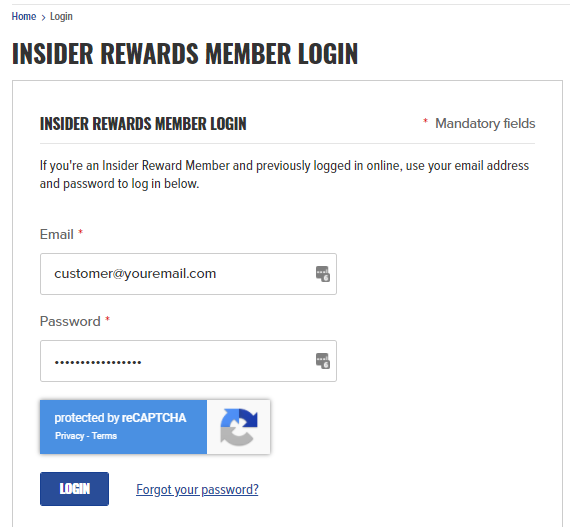
Task: Focus the Email input field
Action: (x=188, y=274)
